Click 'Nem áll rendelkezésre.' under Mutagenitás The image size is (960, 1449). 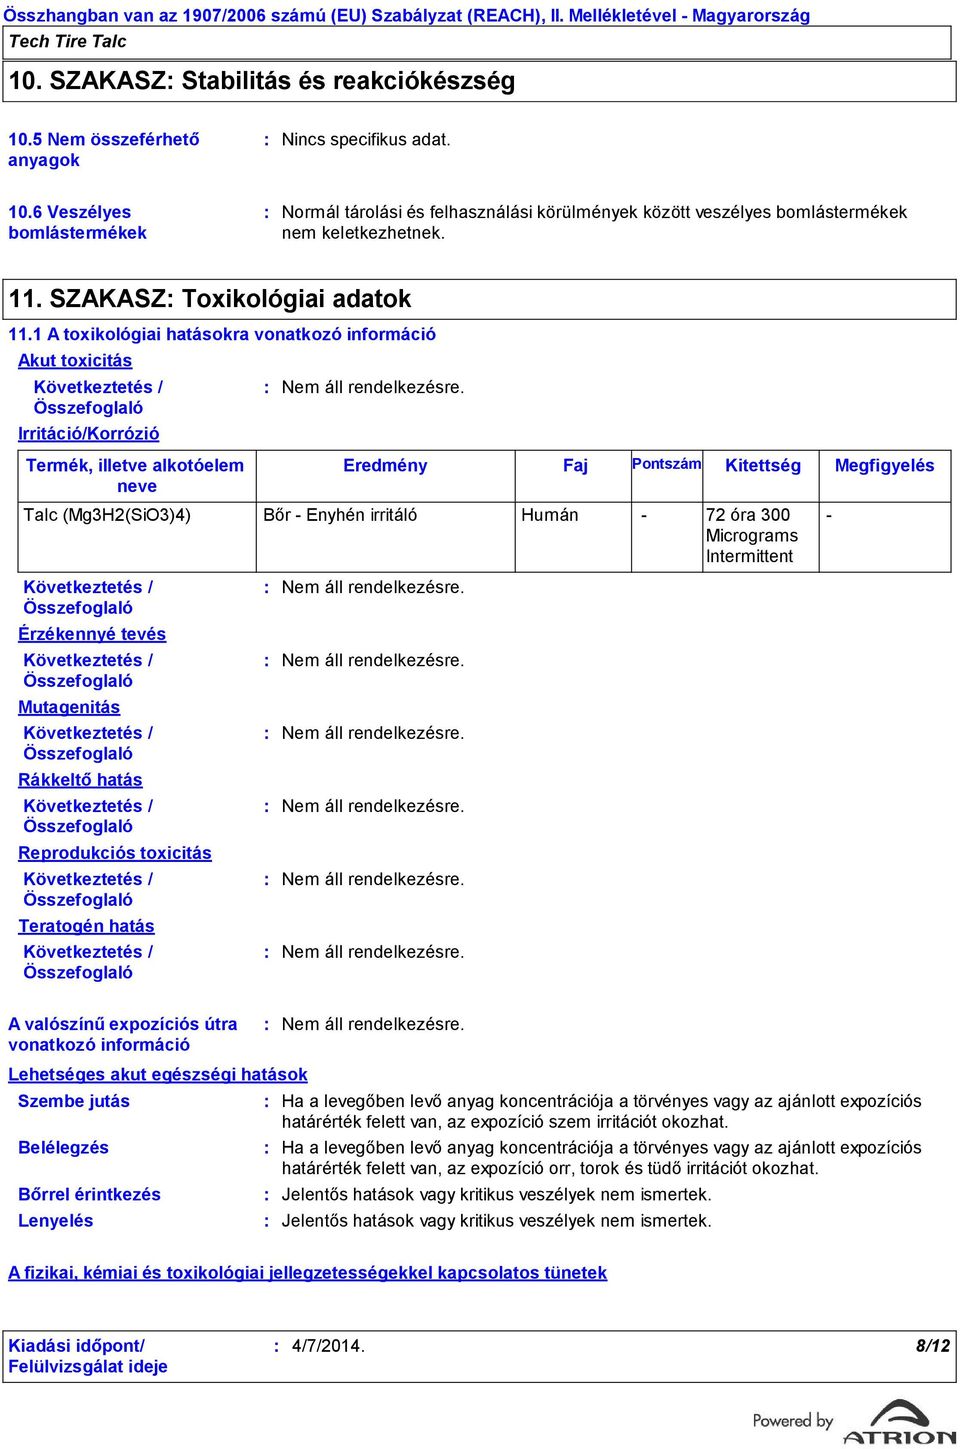pos(373,733)
